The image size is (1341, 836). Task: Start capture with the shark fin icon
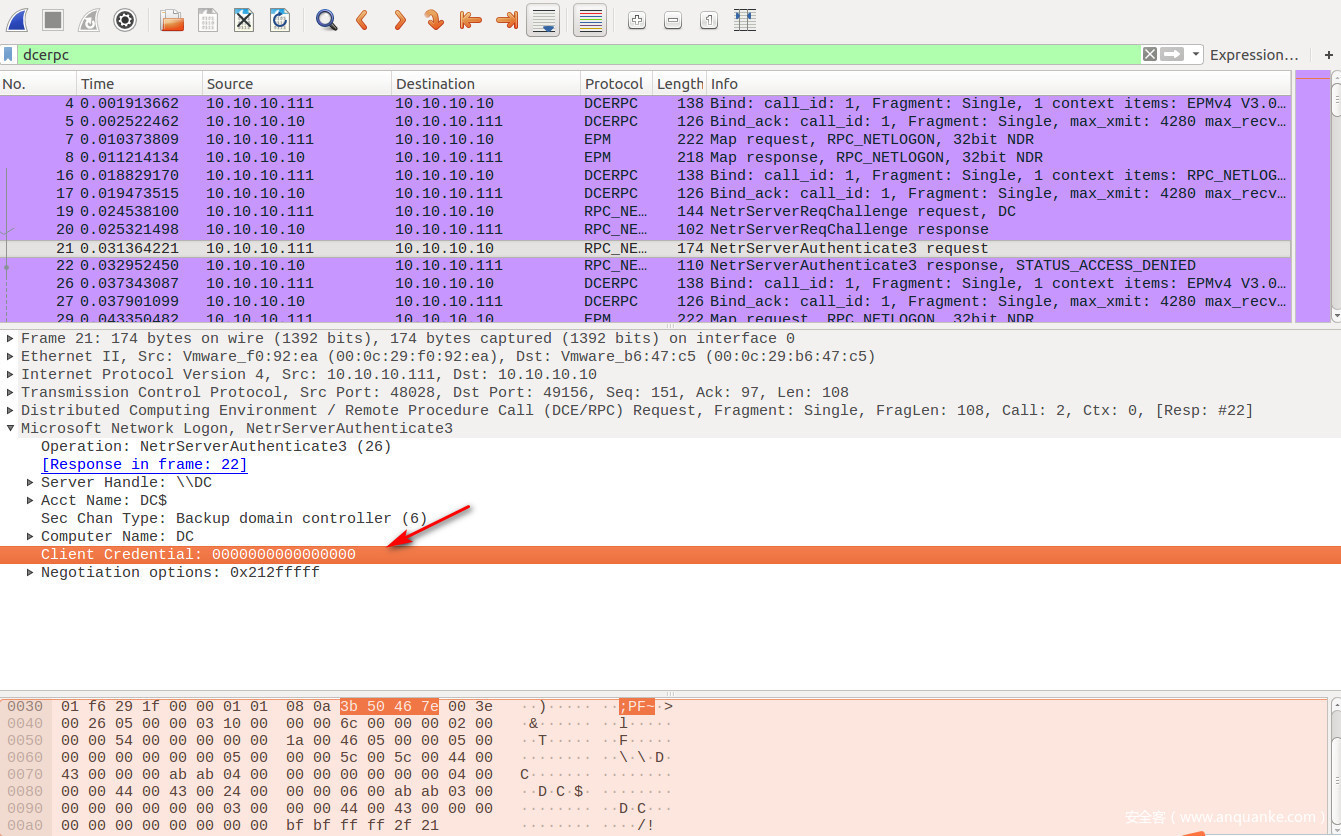tap(17, 20)
